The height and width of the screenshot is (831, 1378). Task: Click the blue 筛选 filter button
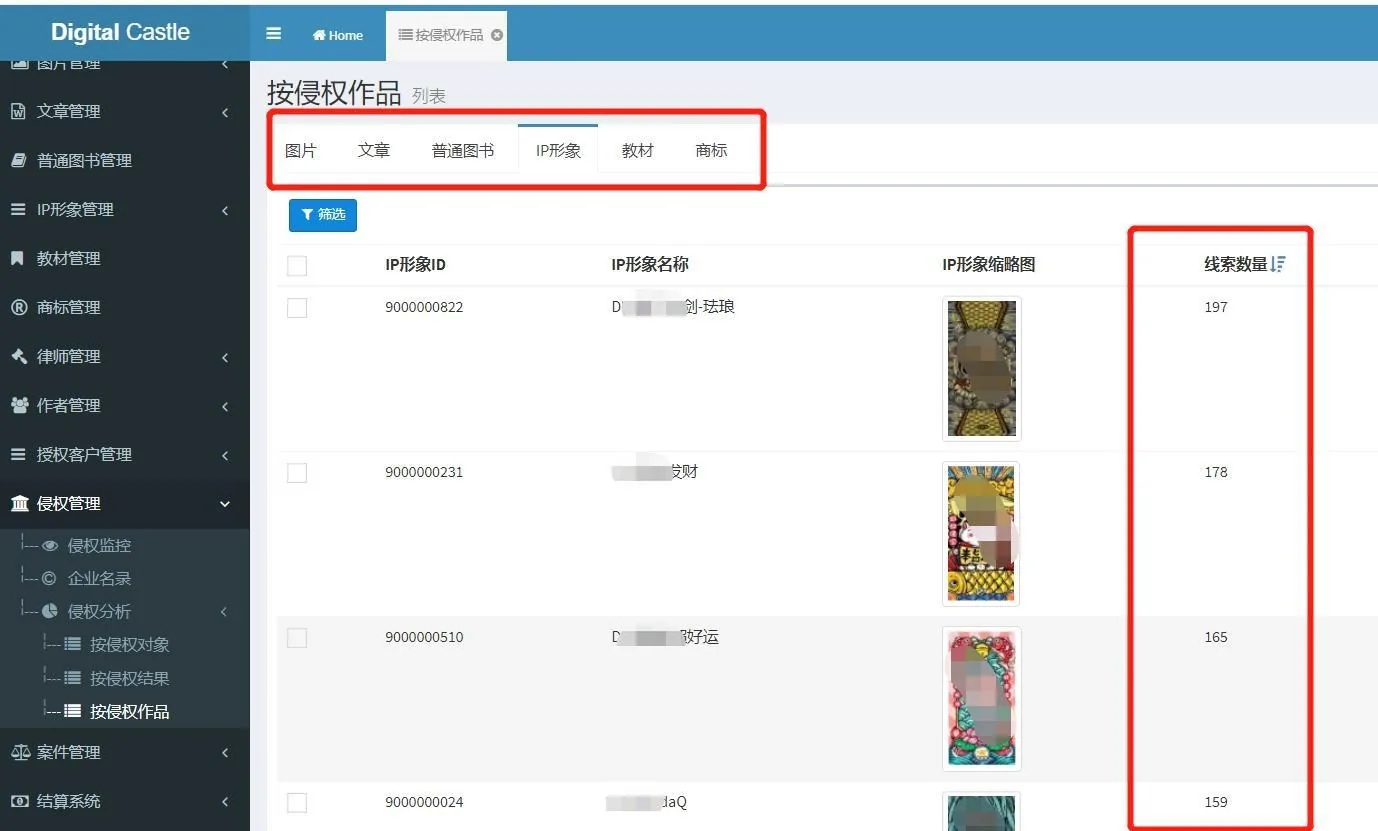(323, 215)
